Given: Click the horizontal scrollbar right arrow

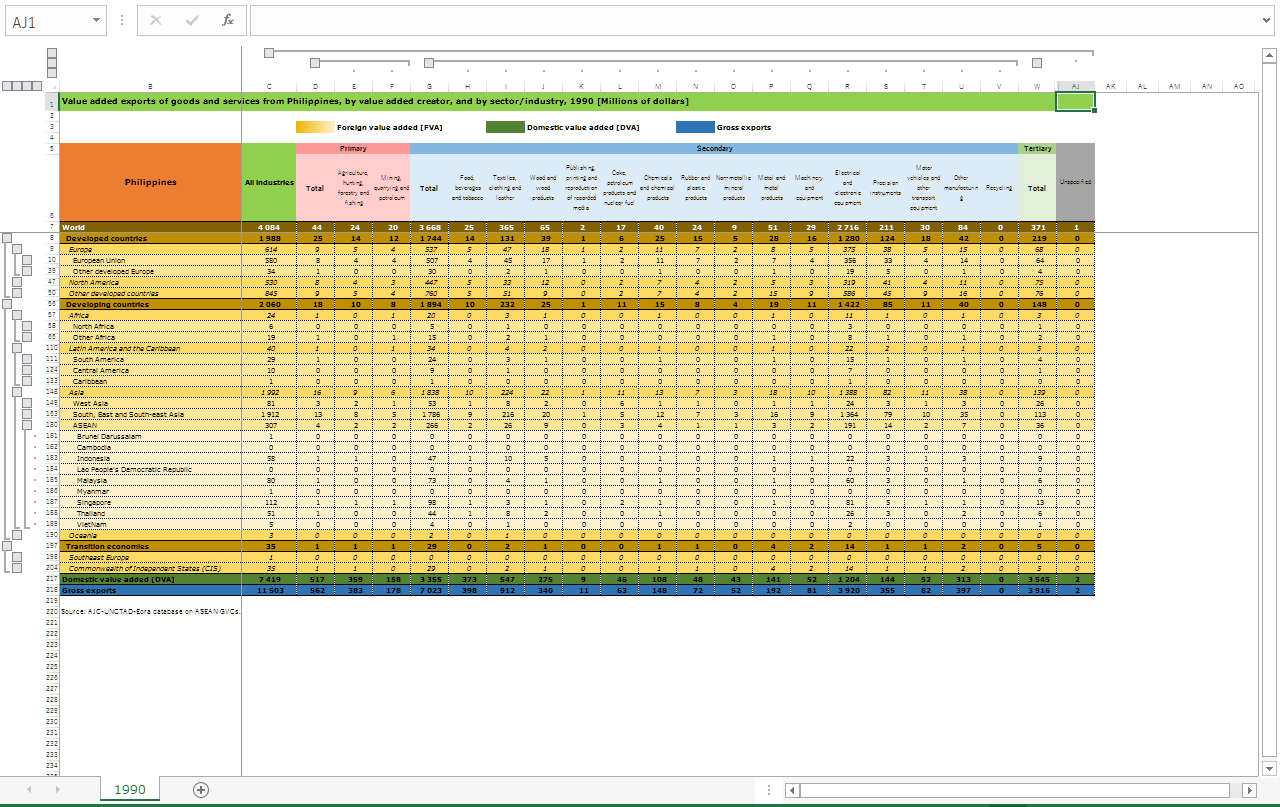Looking at the screenshot, I should (1249, 790).
